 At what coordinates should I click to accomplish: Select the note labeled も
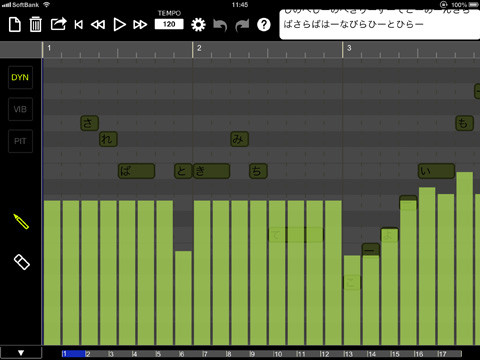464,123
